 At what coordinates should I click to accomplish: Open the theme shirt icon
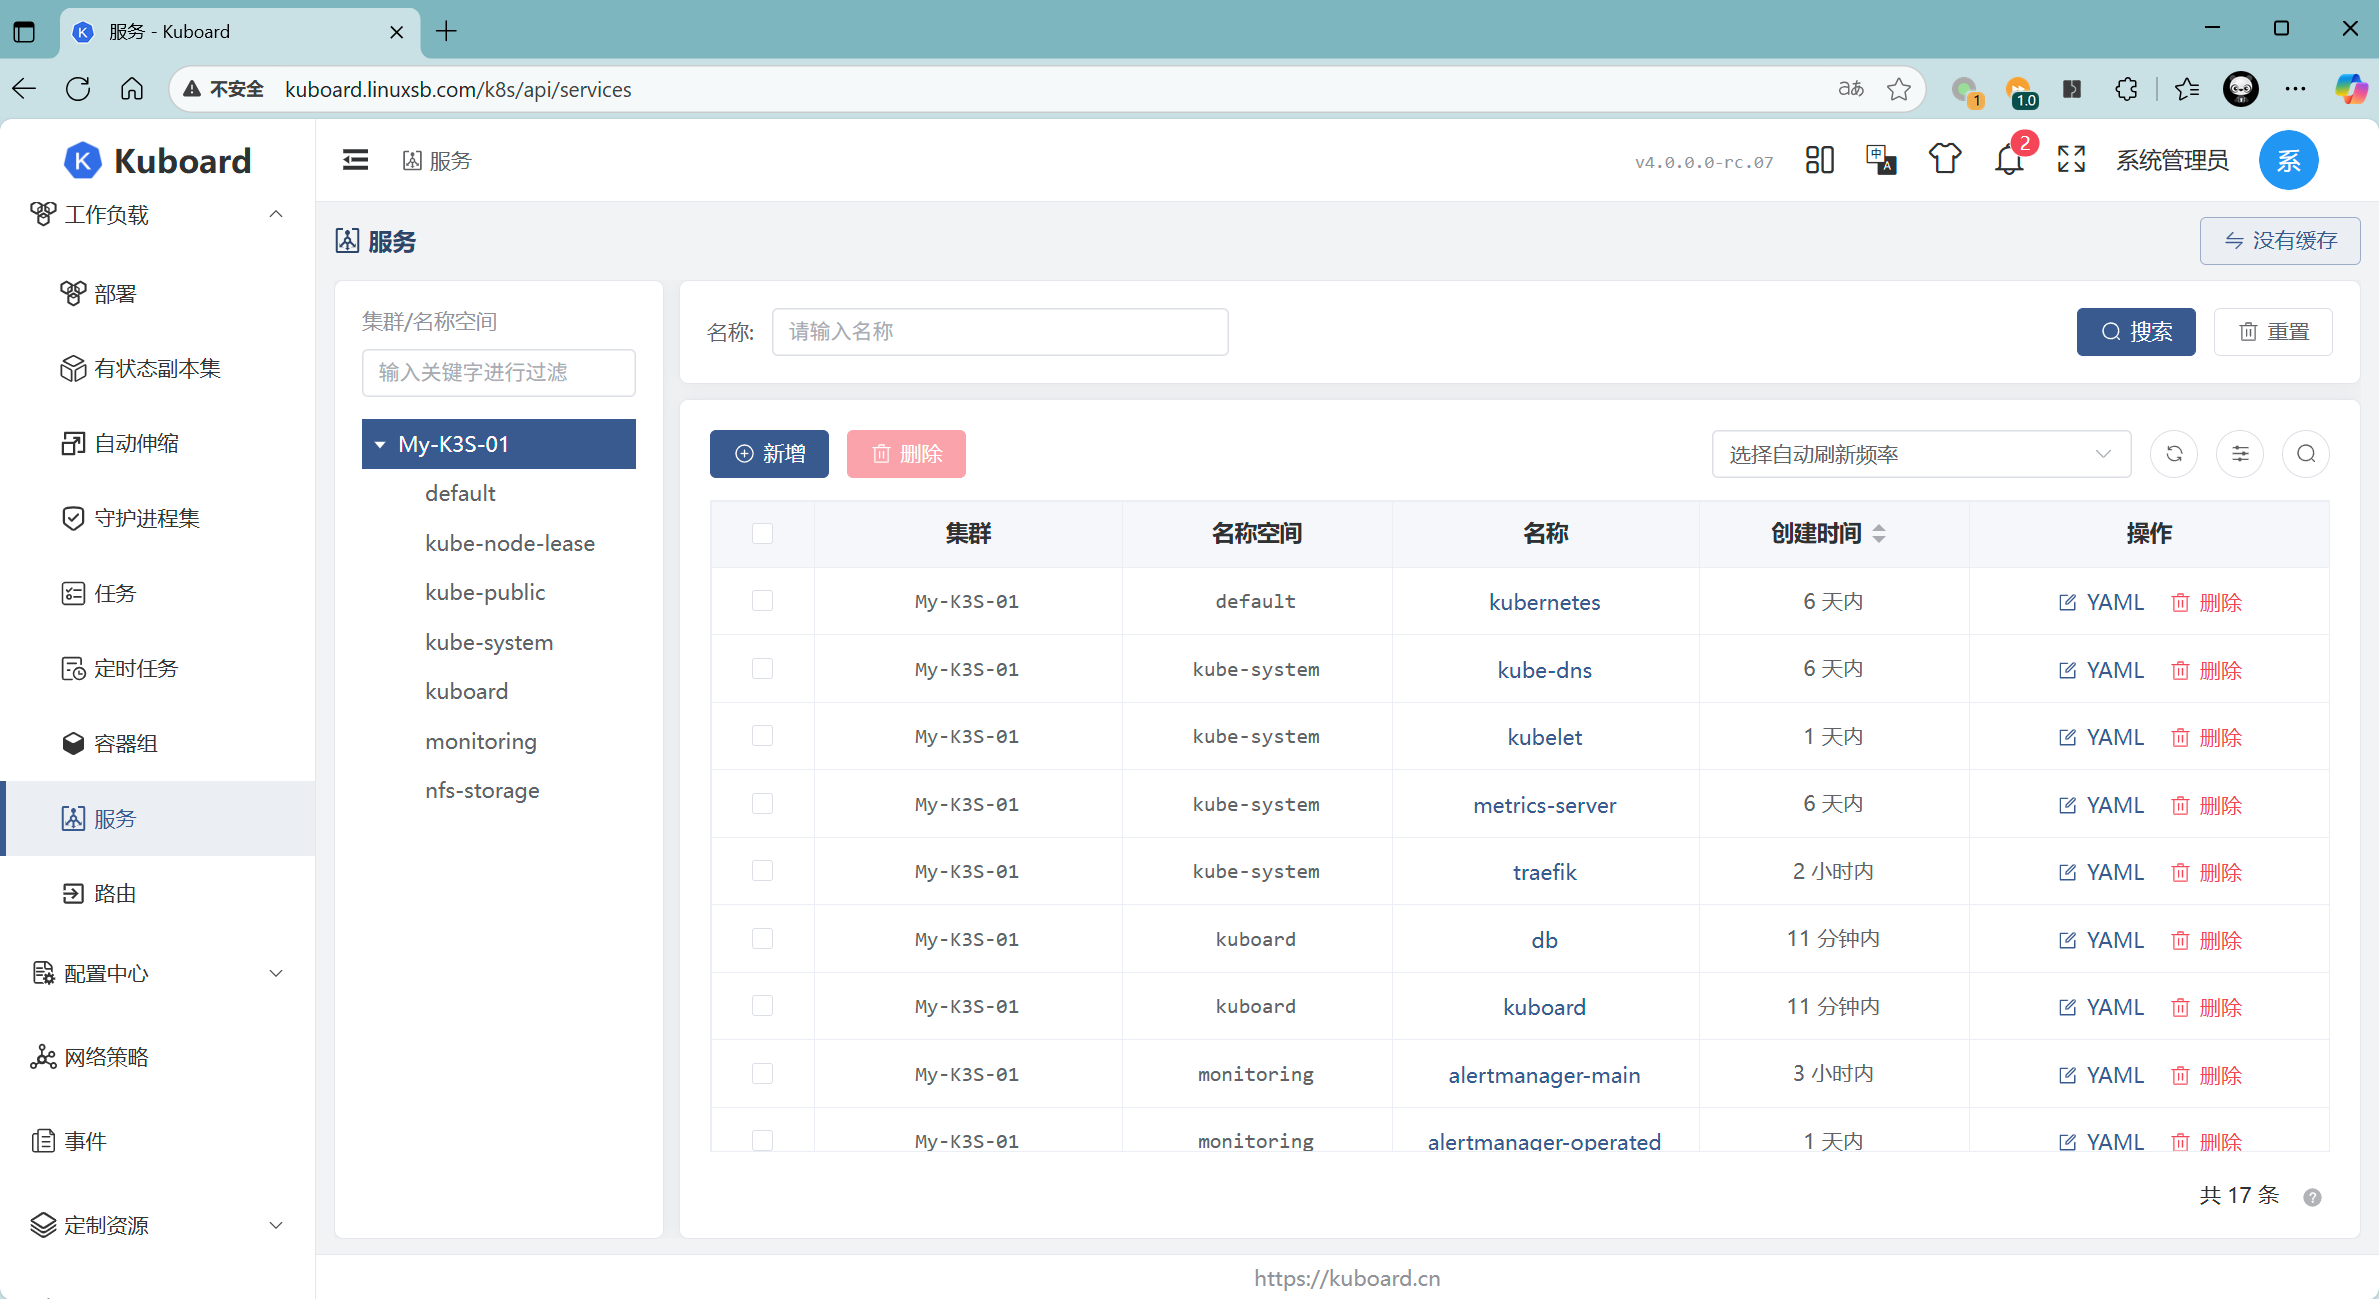coord(1944,160)
